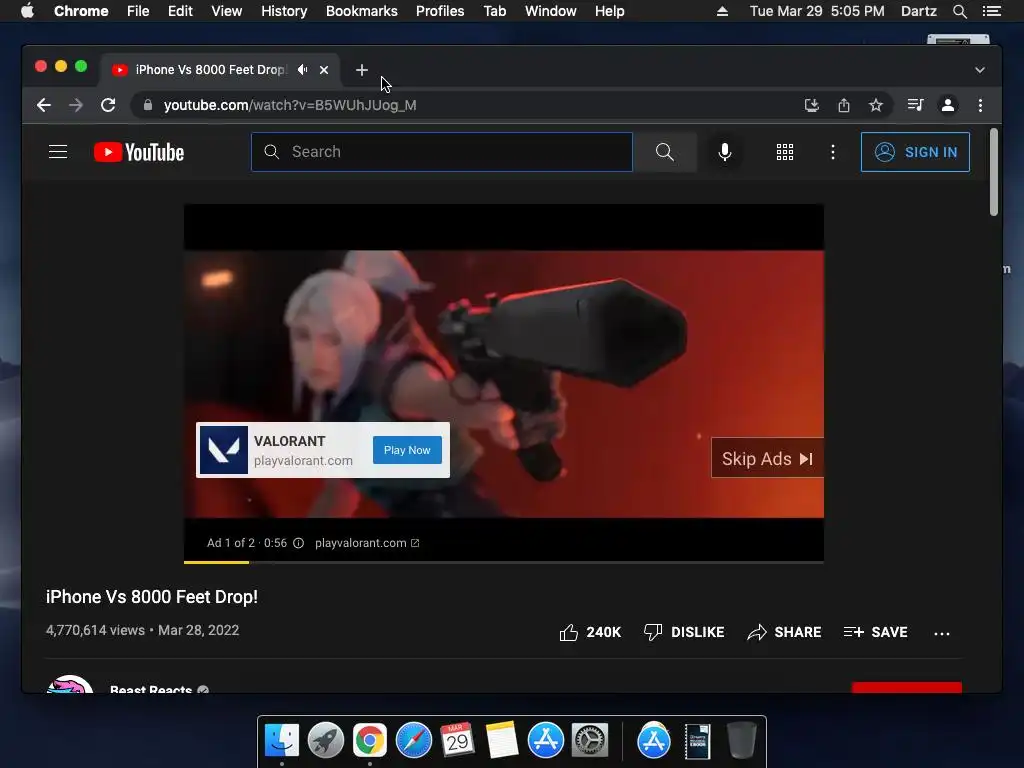Go forward with browser forward arrow
The height and width of the screenshot is (768, 1024).
click(x=76, y=105)
